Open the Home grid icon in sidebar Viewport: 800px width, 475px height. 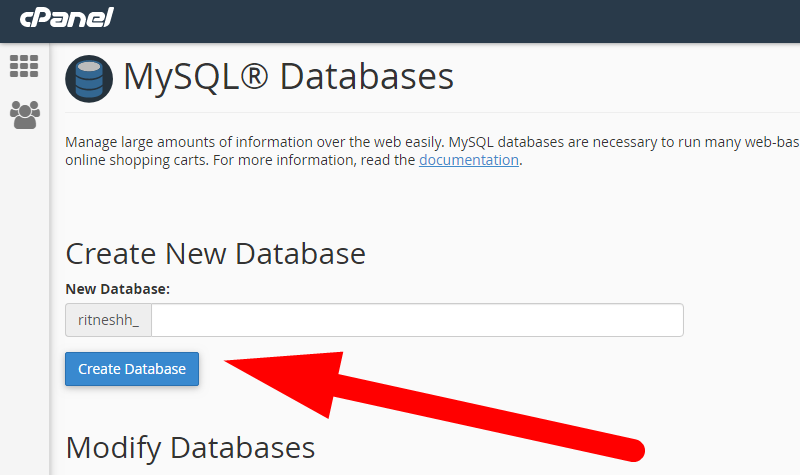click(x=24, y=67)
